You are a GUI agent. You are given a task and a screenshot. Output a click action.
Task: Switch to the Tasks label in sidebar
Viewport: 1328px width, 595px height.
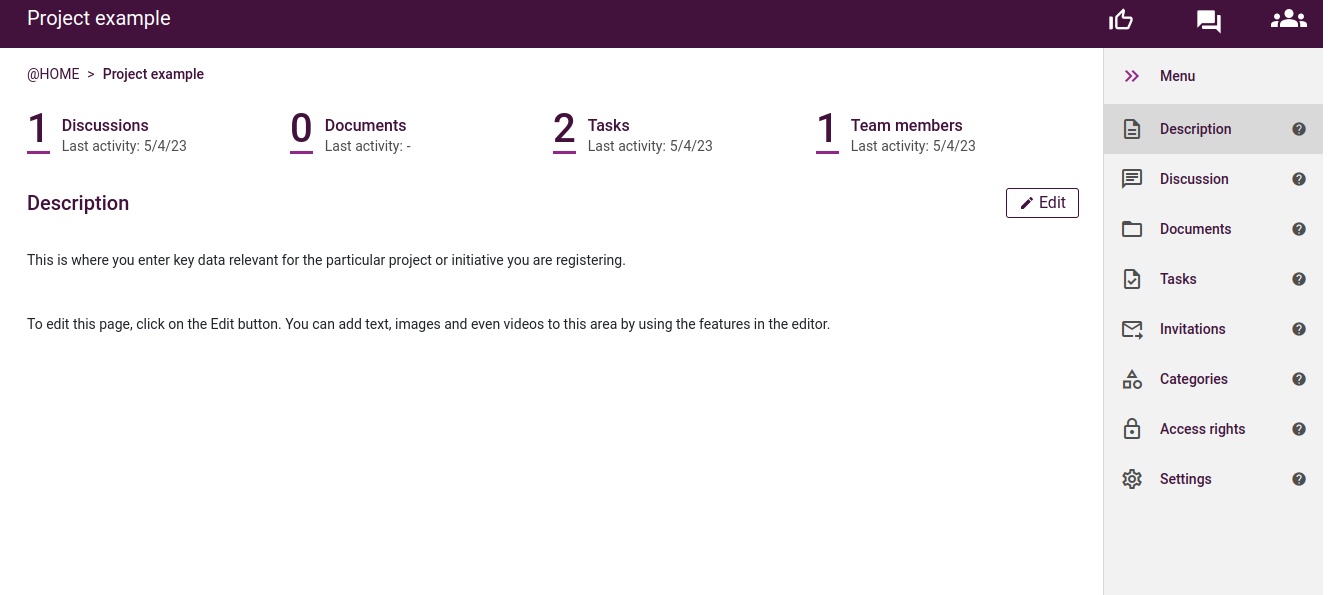pos(1178,279)
